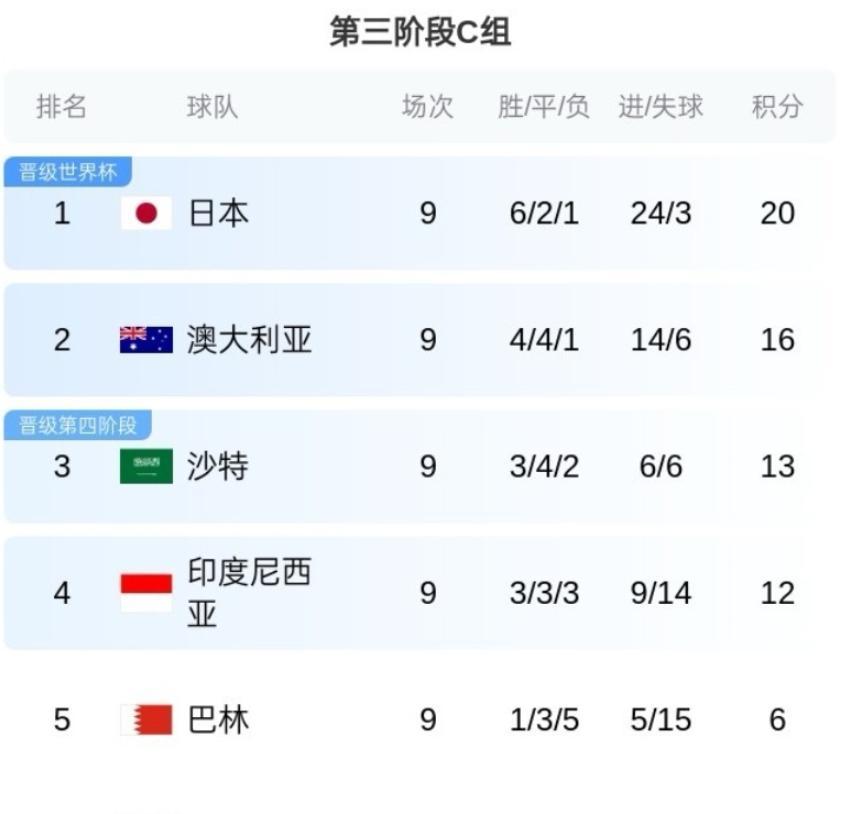Click the Saudi Arabia flag icon
Image resolution: width=844 pixels, height=814 pixels.
point(146,466)
